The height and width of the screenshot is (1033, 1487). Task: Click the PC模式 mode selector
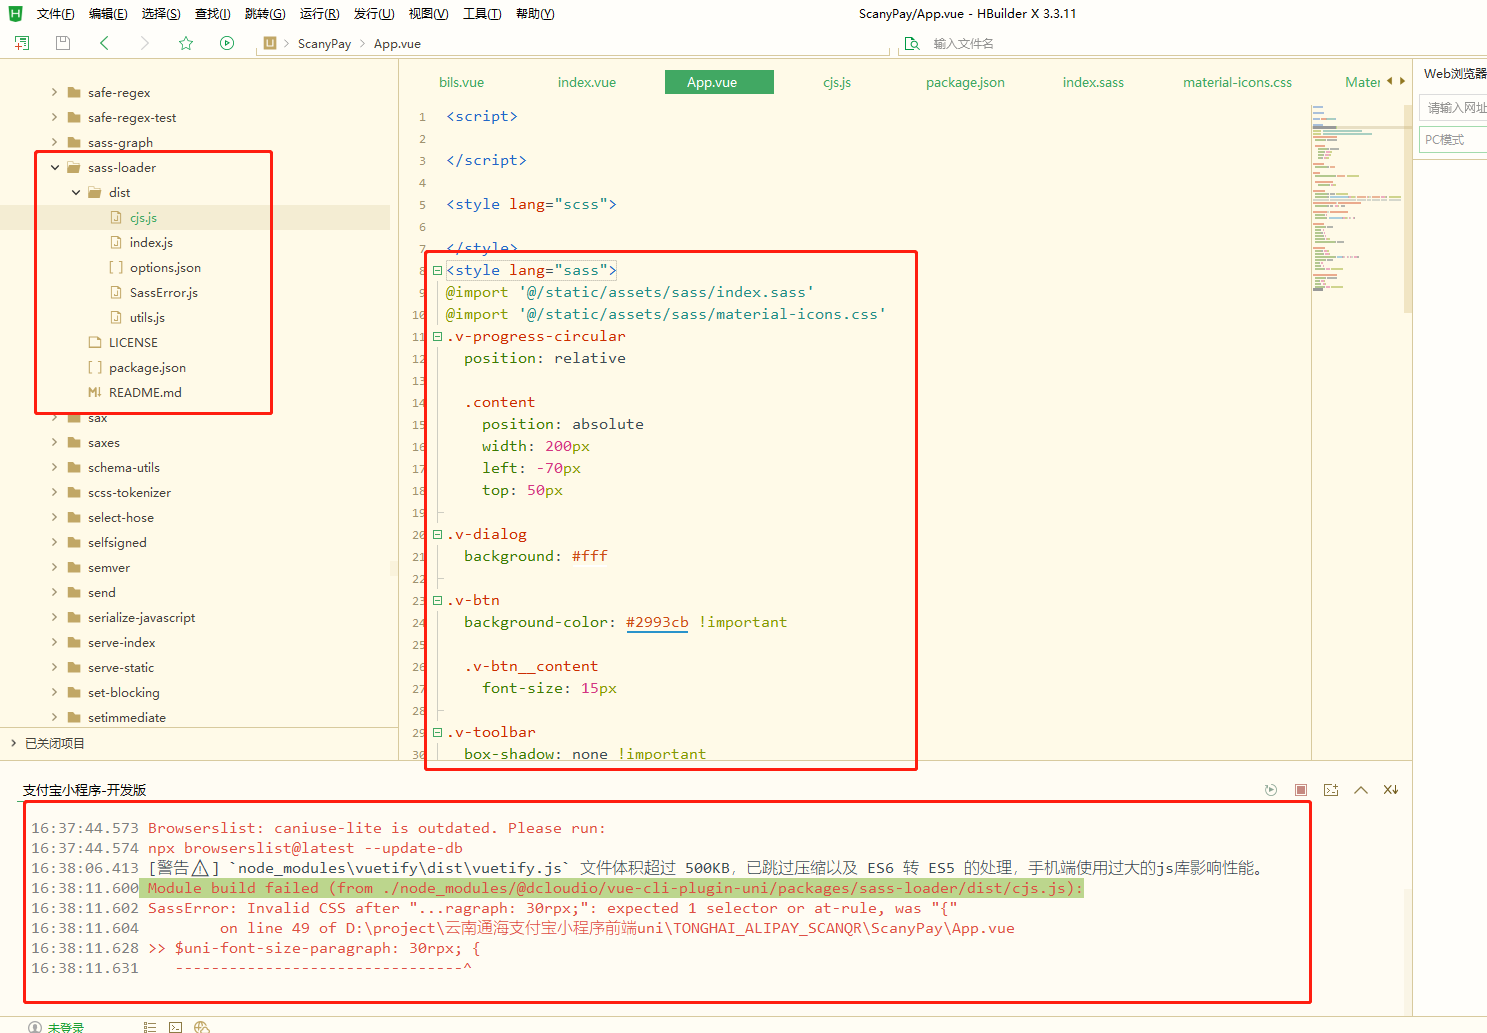tap(1455, 140)
